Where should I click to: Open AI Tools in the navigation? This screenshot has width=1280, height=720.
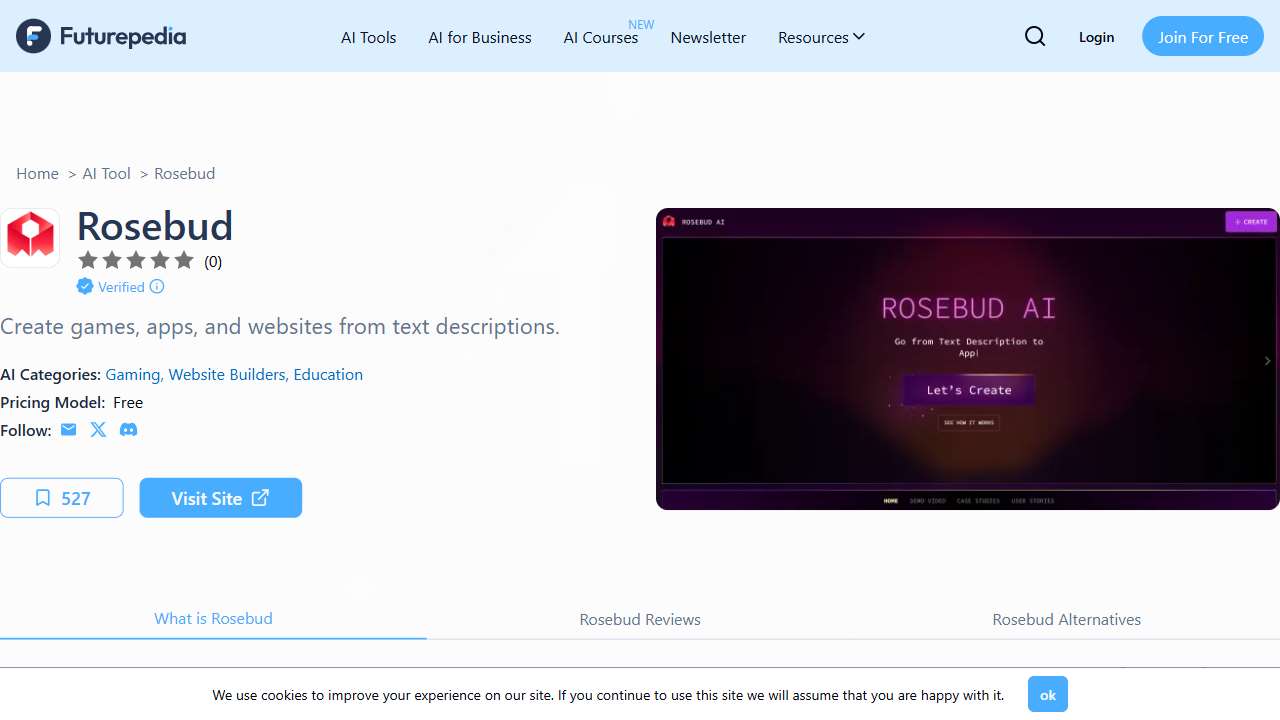tap(369, 37)
